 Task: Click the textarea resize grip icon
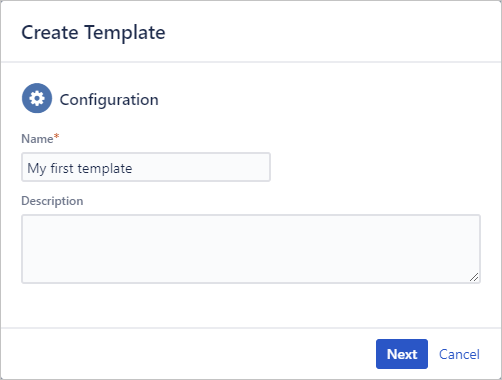[474, 277]
